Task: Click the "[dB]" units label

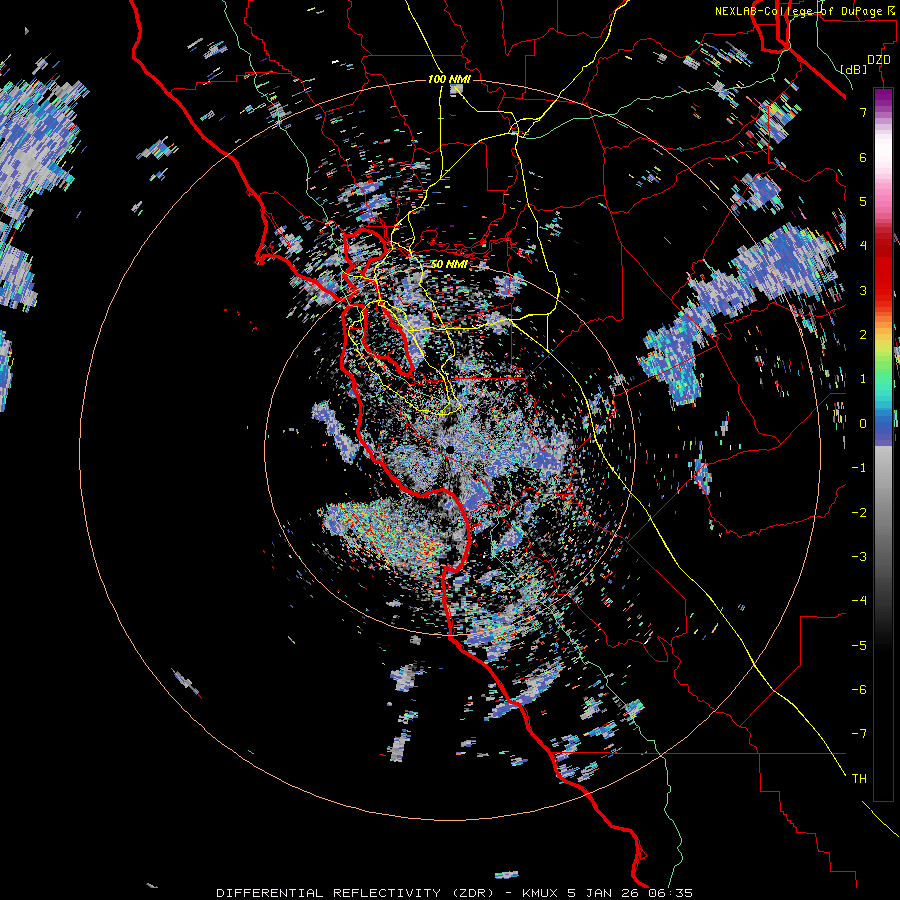Action: pyautogui.click(x=854, y=69)
